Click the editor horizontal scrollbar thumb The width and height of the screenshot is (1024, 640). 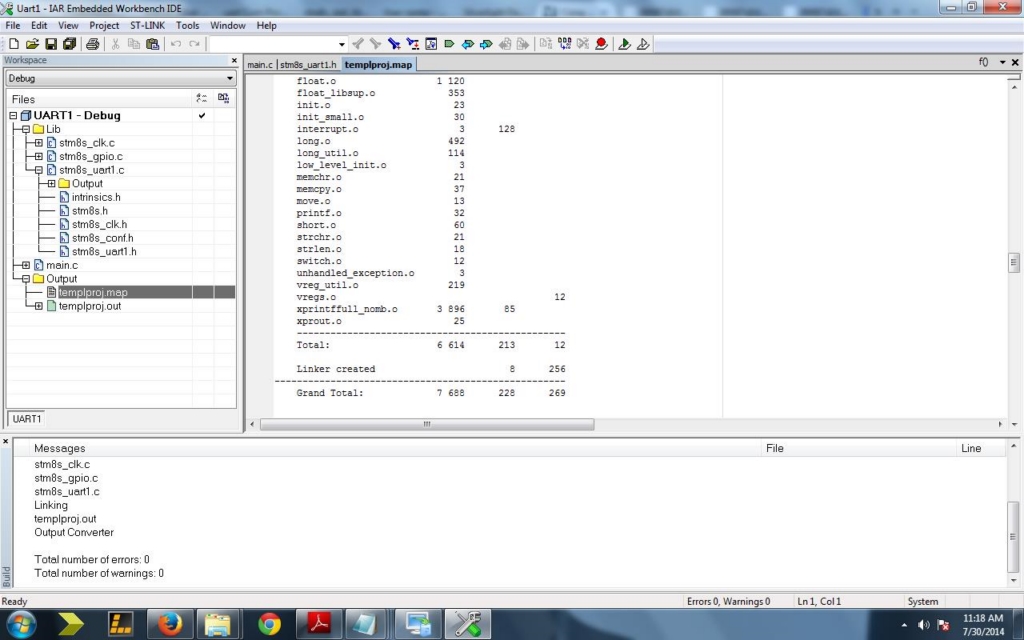click(x=426, y=424)
